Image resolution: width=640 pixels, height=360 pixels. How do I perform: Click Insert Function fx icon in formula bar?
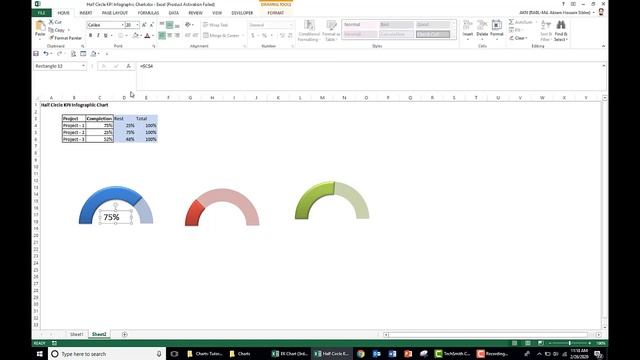(x=128, y=66)
